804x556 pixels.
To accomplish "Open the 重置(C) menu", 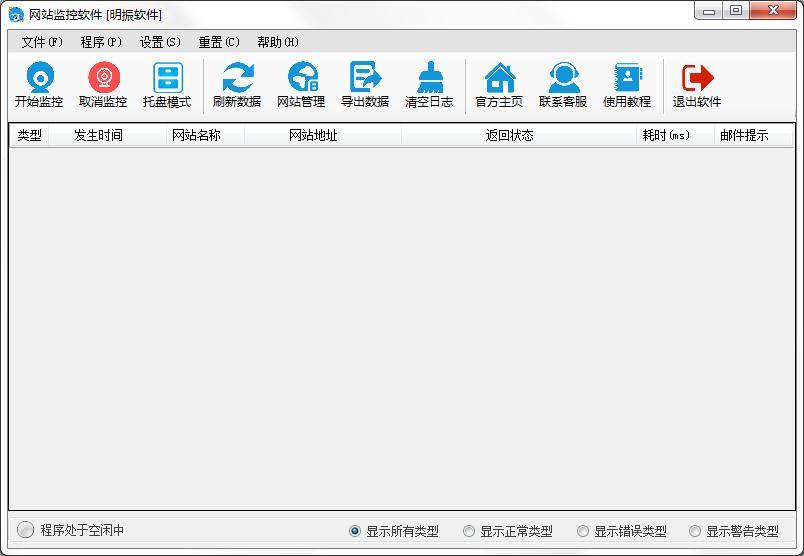I will coord(219,42).
